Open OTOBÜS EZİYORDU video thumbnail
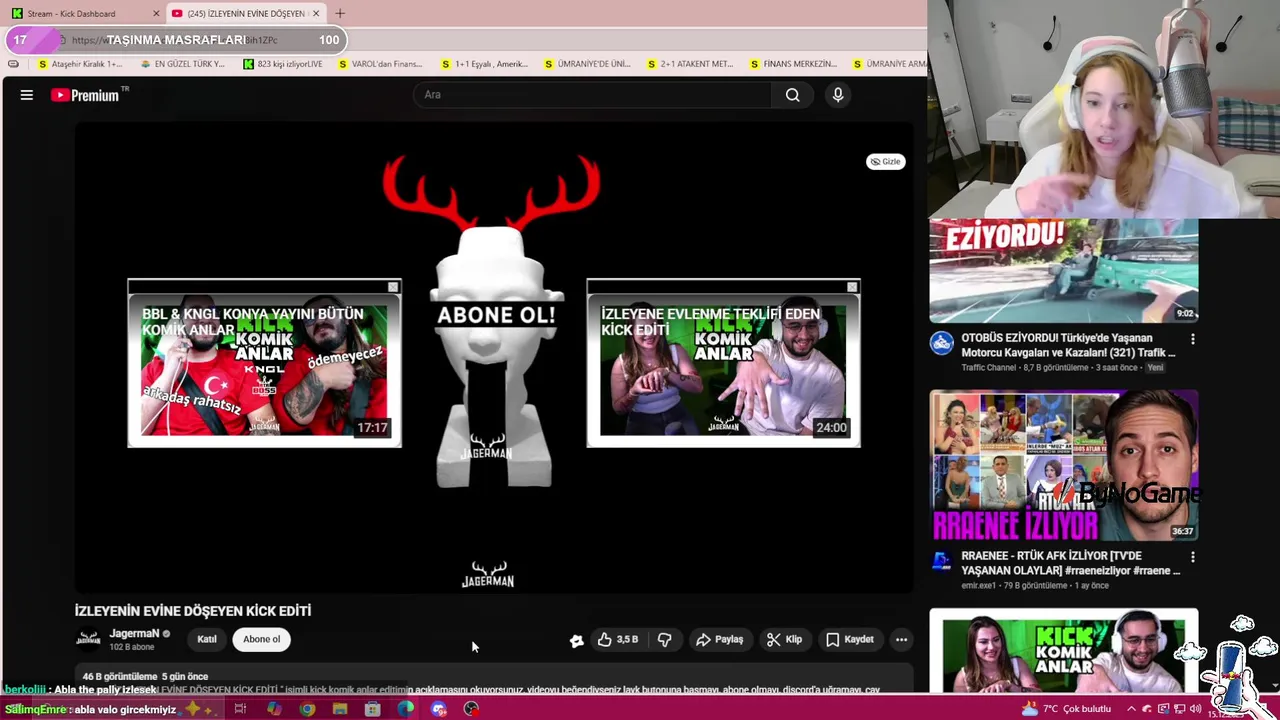The height and width of the screenshot is (720, 1280). tap(1064, 271)
